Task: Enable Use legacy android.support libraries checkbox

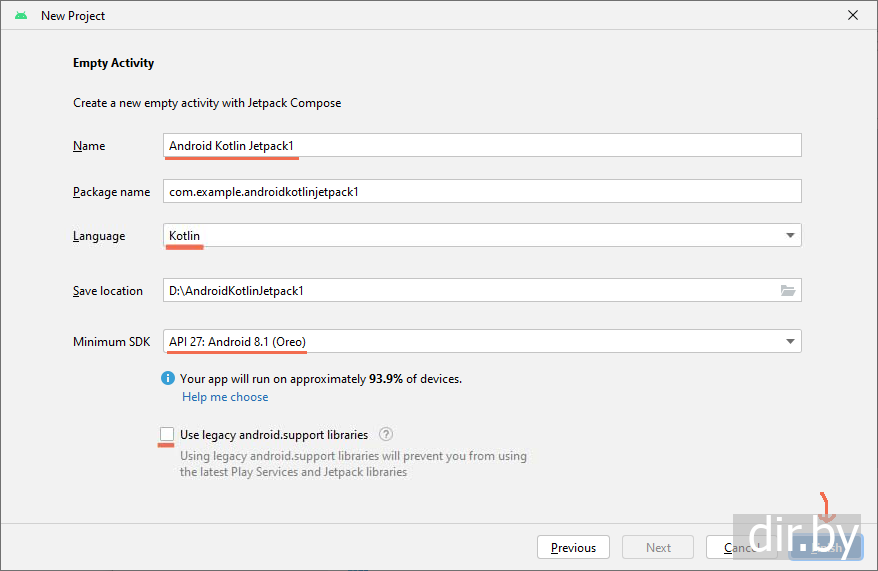Action: (x=166, y=434)
